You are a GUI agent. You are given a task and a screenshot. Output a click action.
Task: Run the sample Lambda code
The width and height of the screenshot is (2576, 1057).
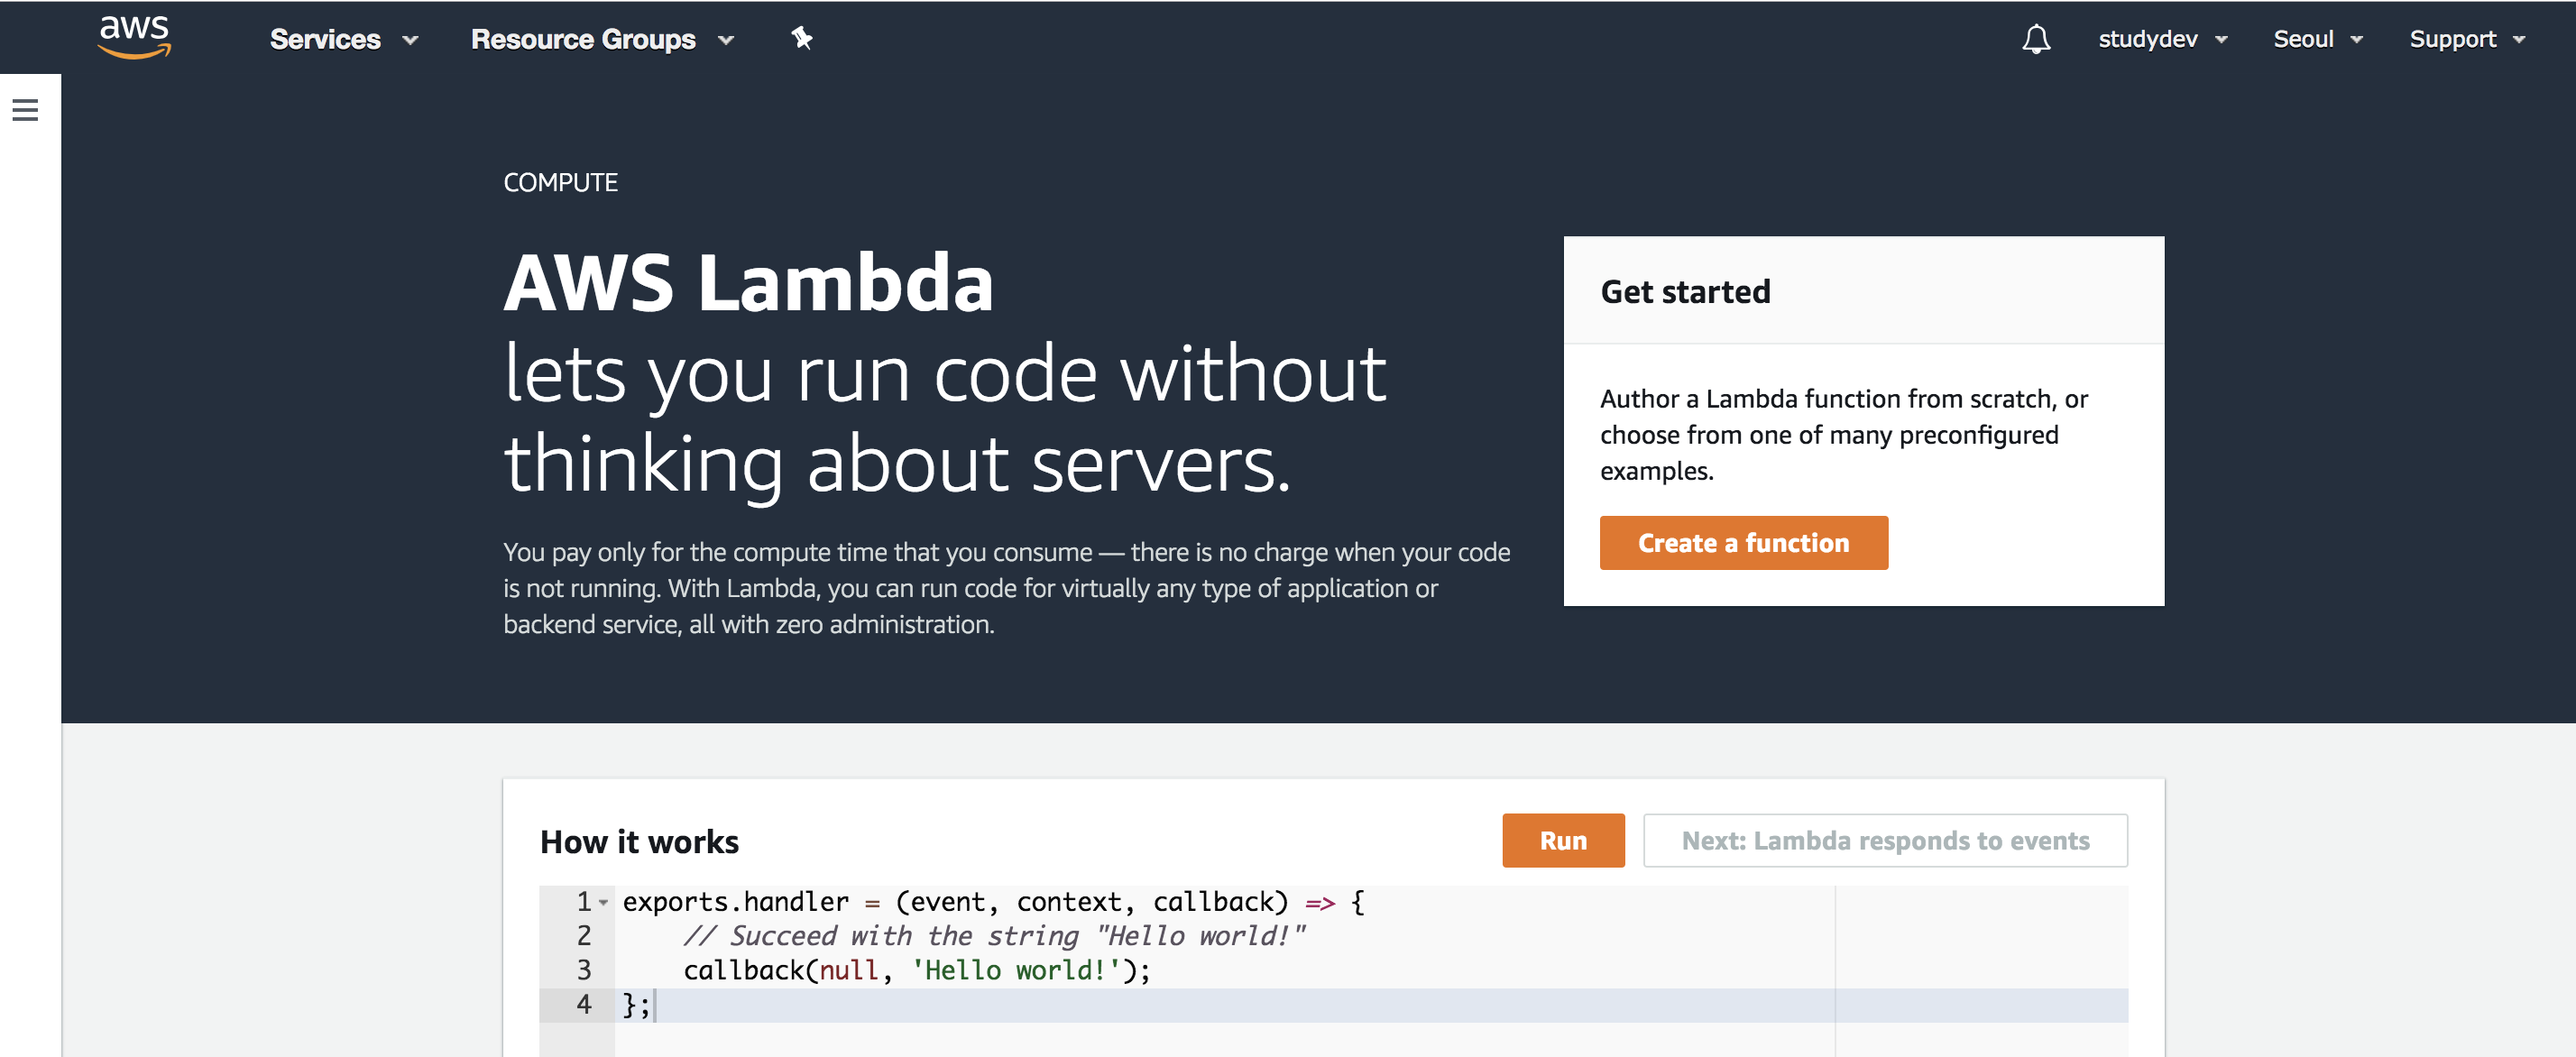[x=1562, y=840]
